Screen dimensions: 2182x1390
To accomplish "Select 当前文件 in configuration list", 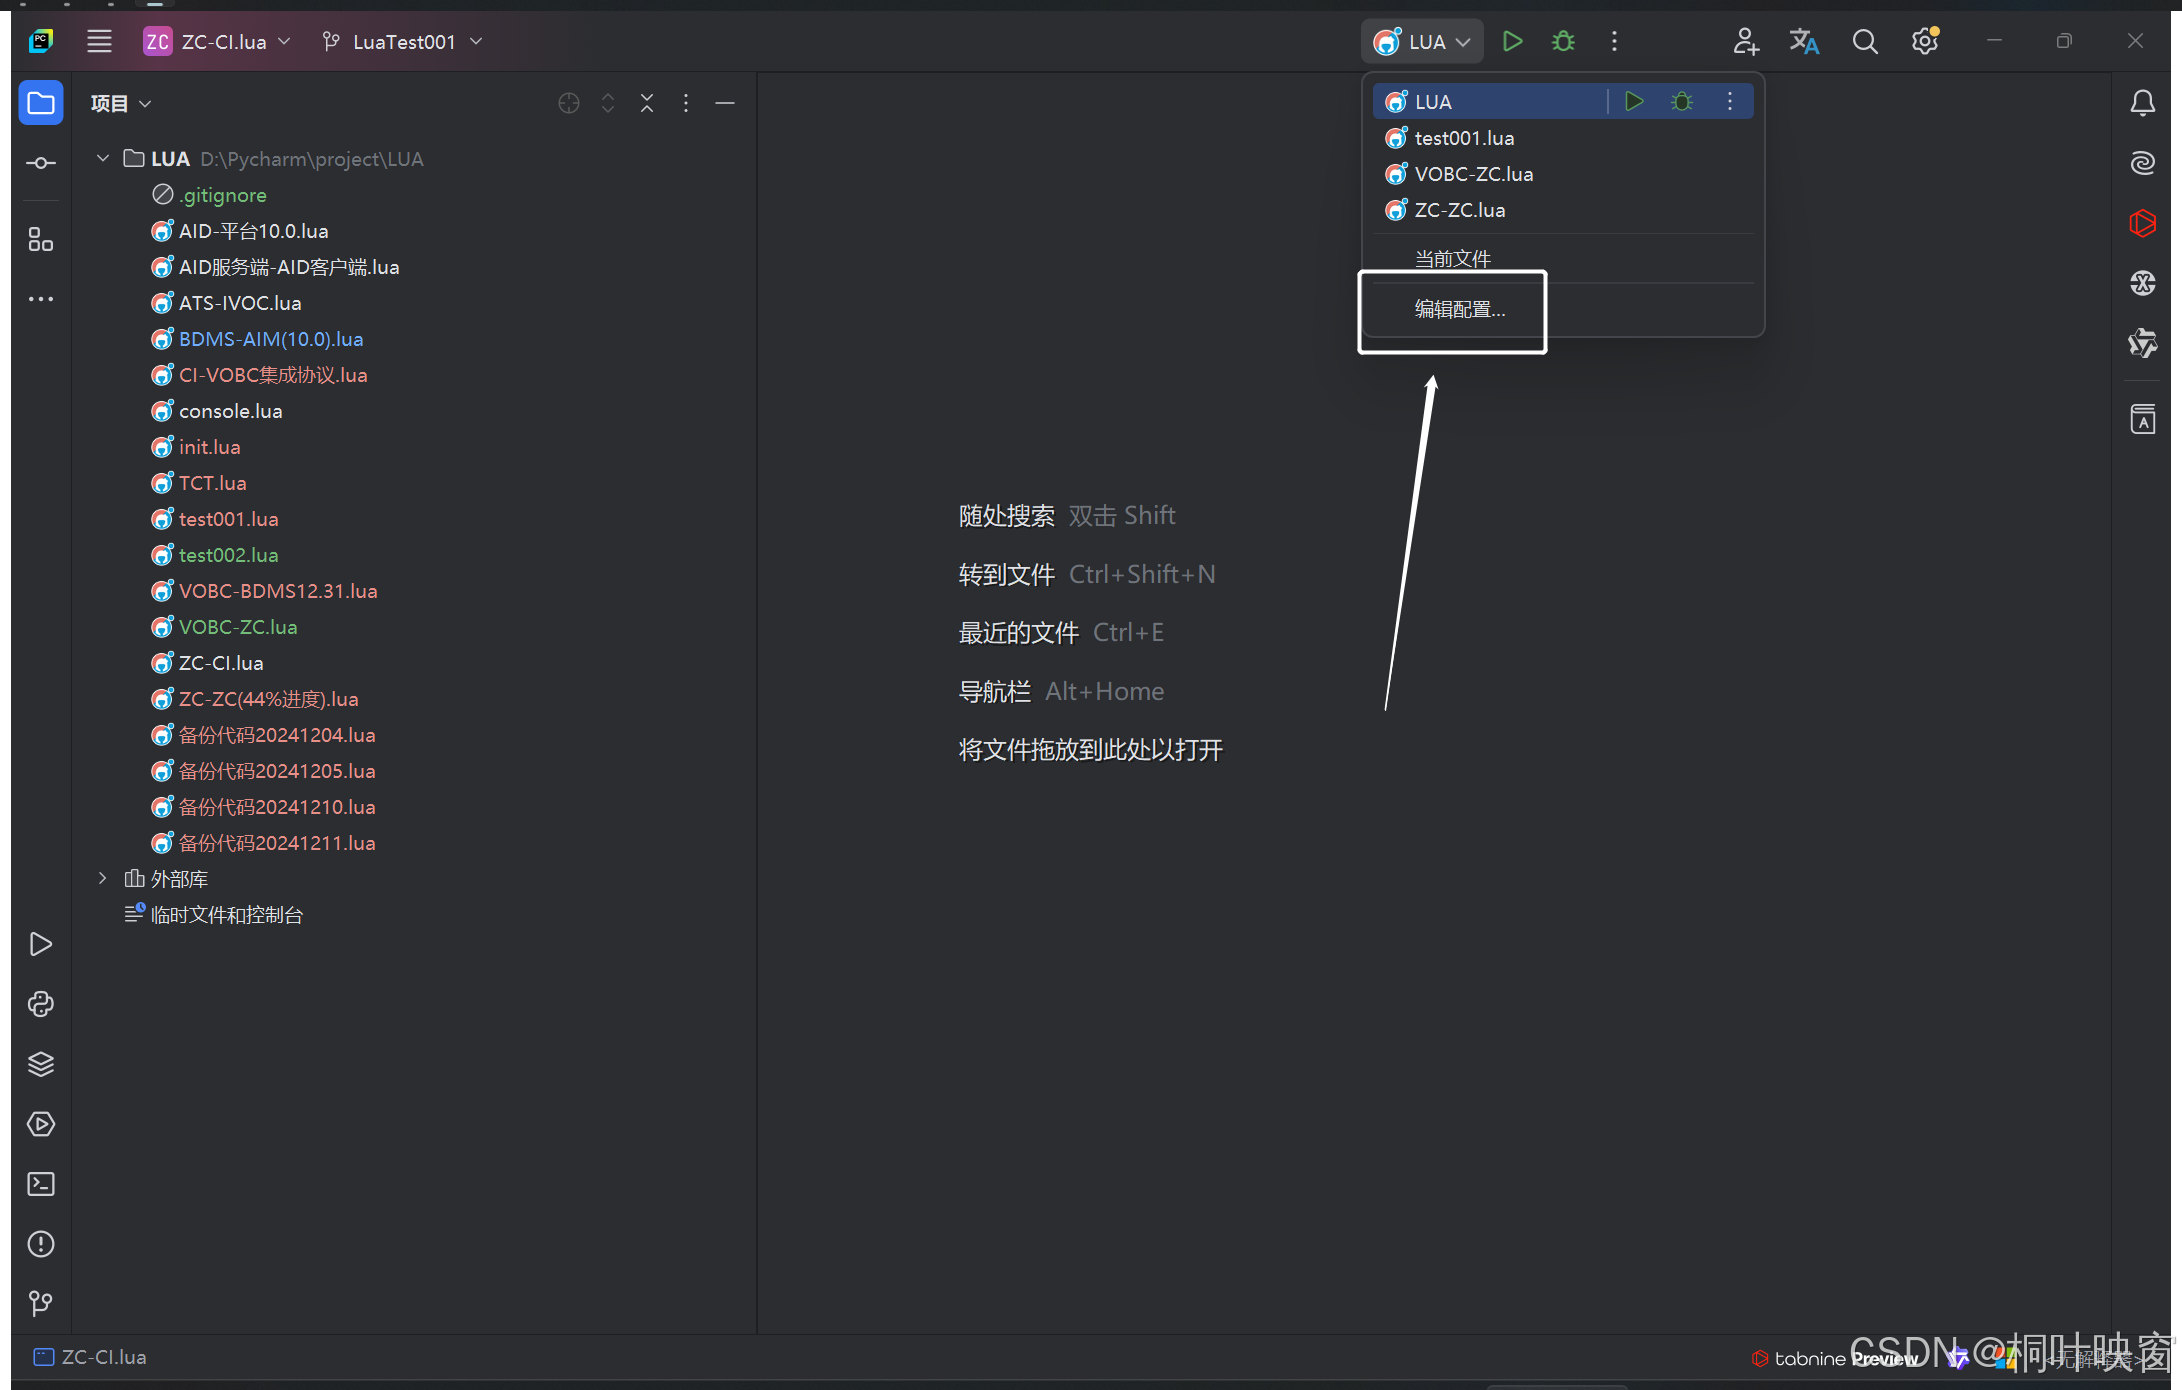I will pos(1452,259).
